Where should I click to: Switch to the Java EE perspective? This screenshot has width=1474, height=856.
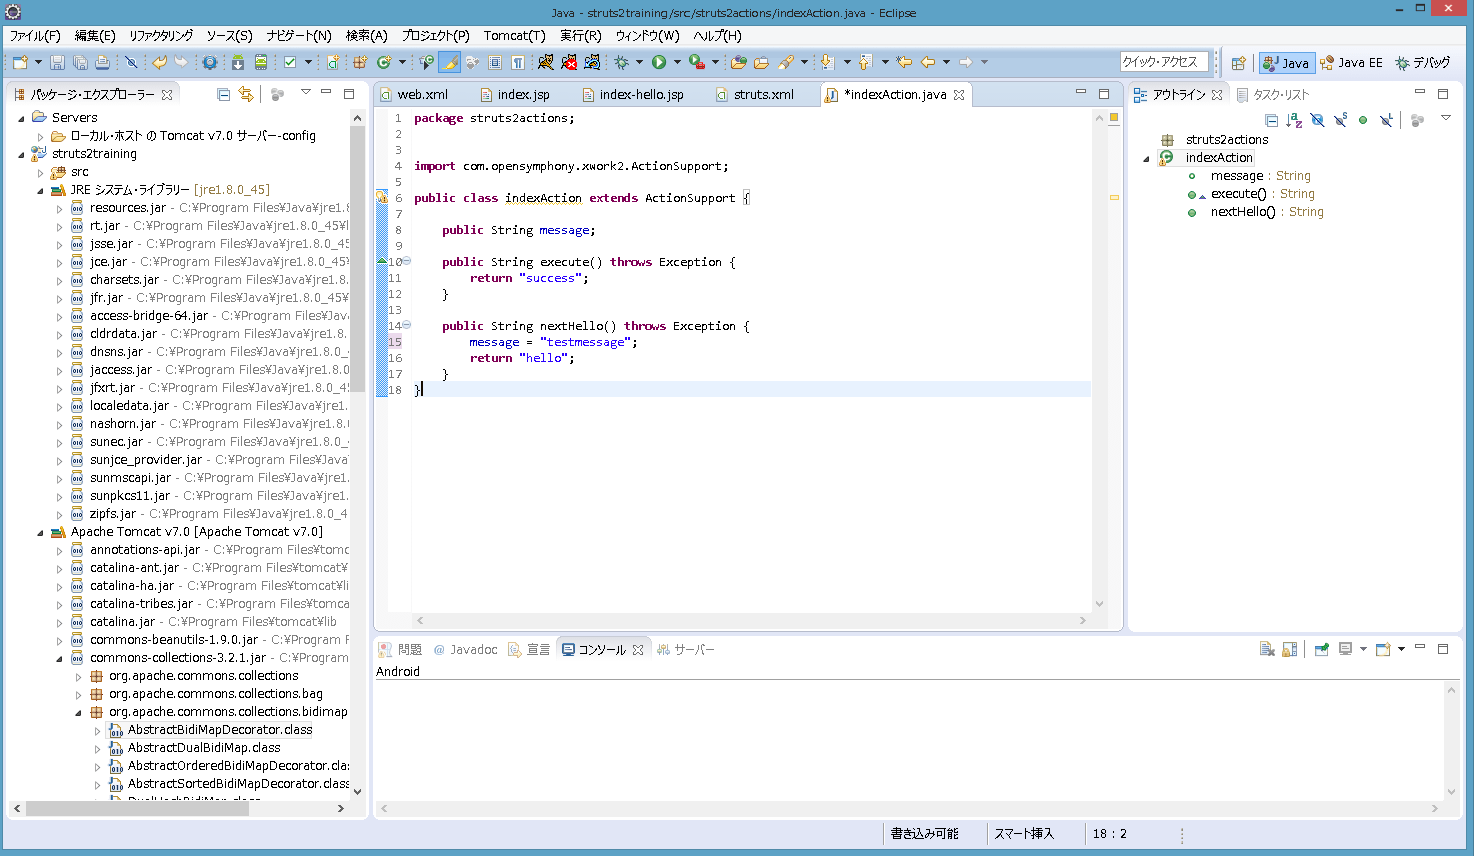pyautogui.click(x=1351, y=62)
